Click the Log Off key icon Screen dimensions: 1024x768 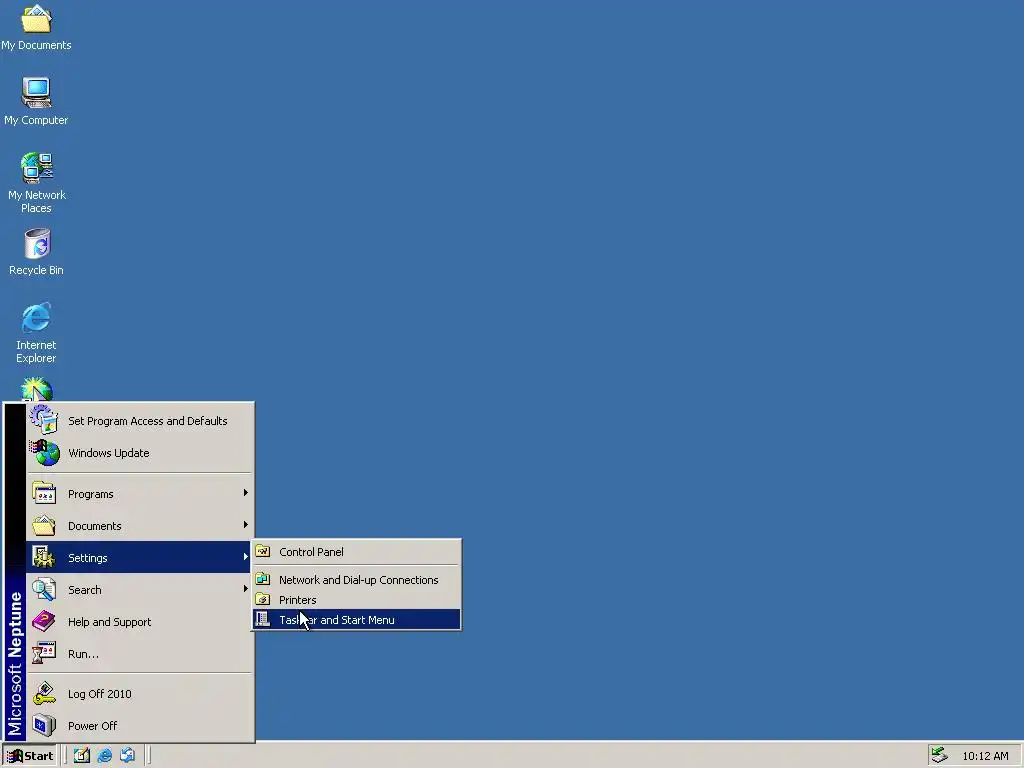(44, 694)
